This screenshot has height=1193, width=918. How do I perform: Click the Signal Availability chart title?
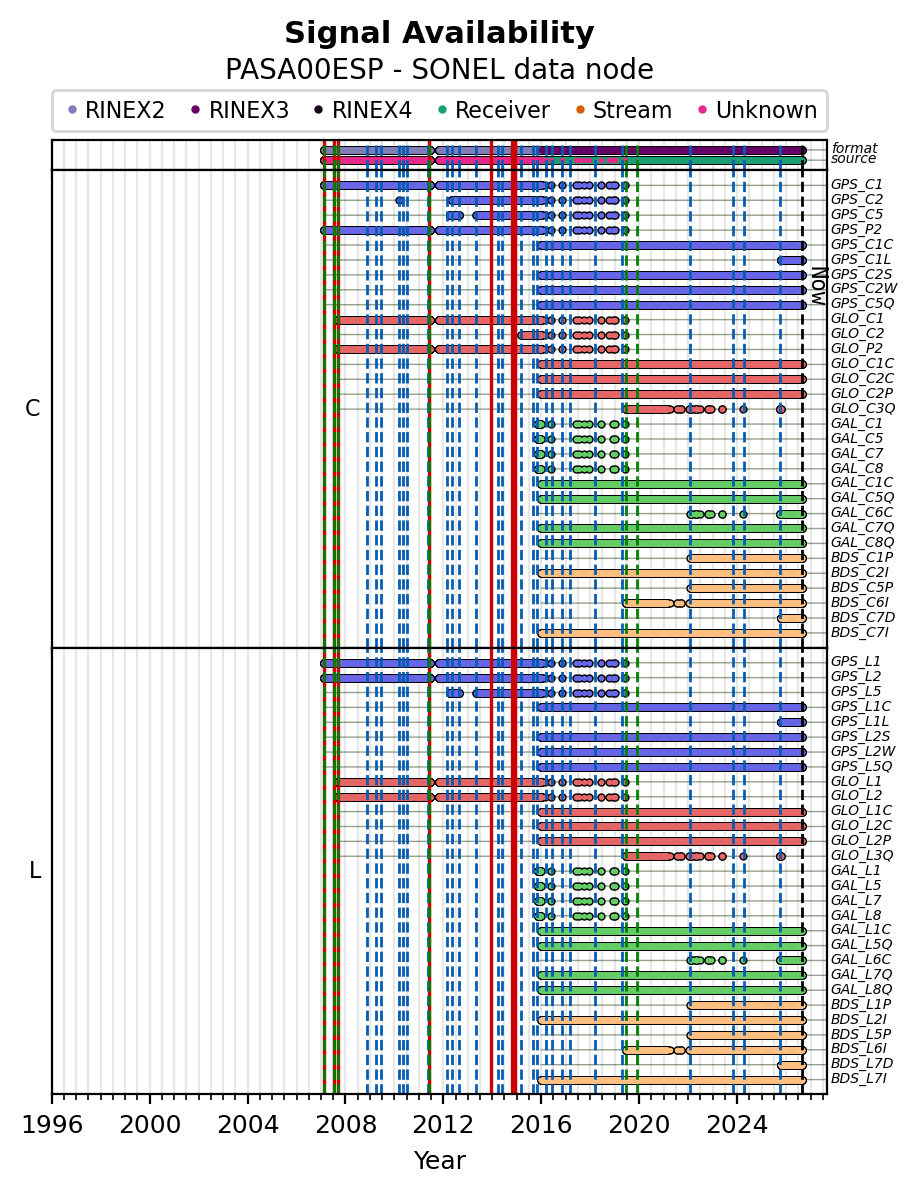(440, 33)
